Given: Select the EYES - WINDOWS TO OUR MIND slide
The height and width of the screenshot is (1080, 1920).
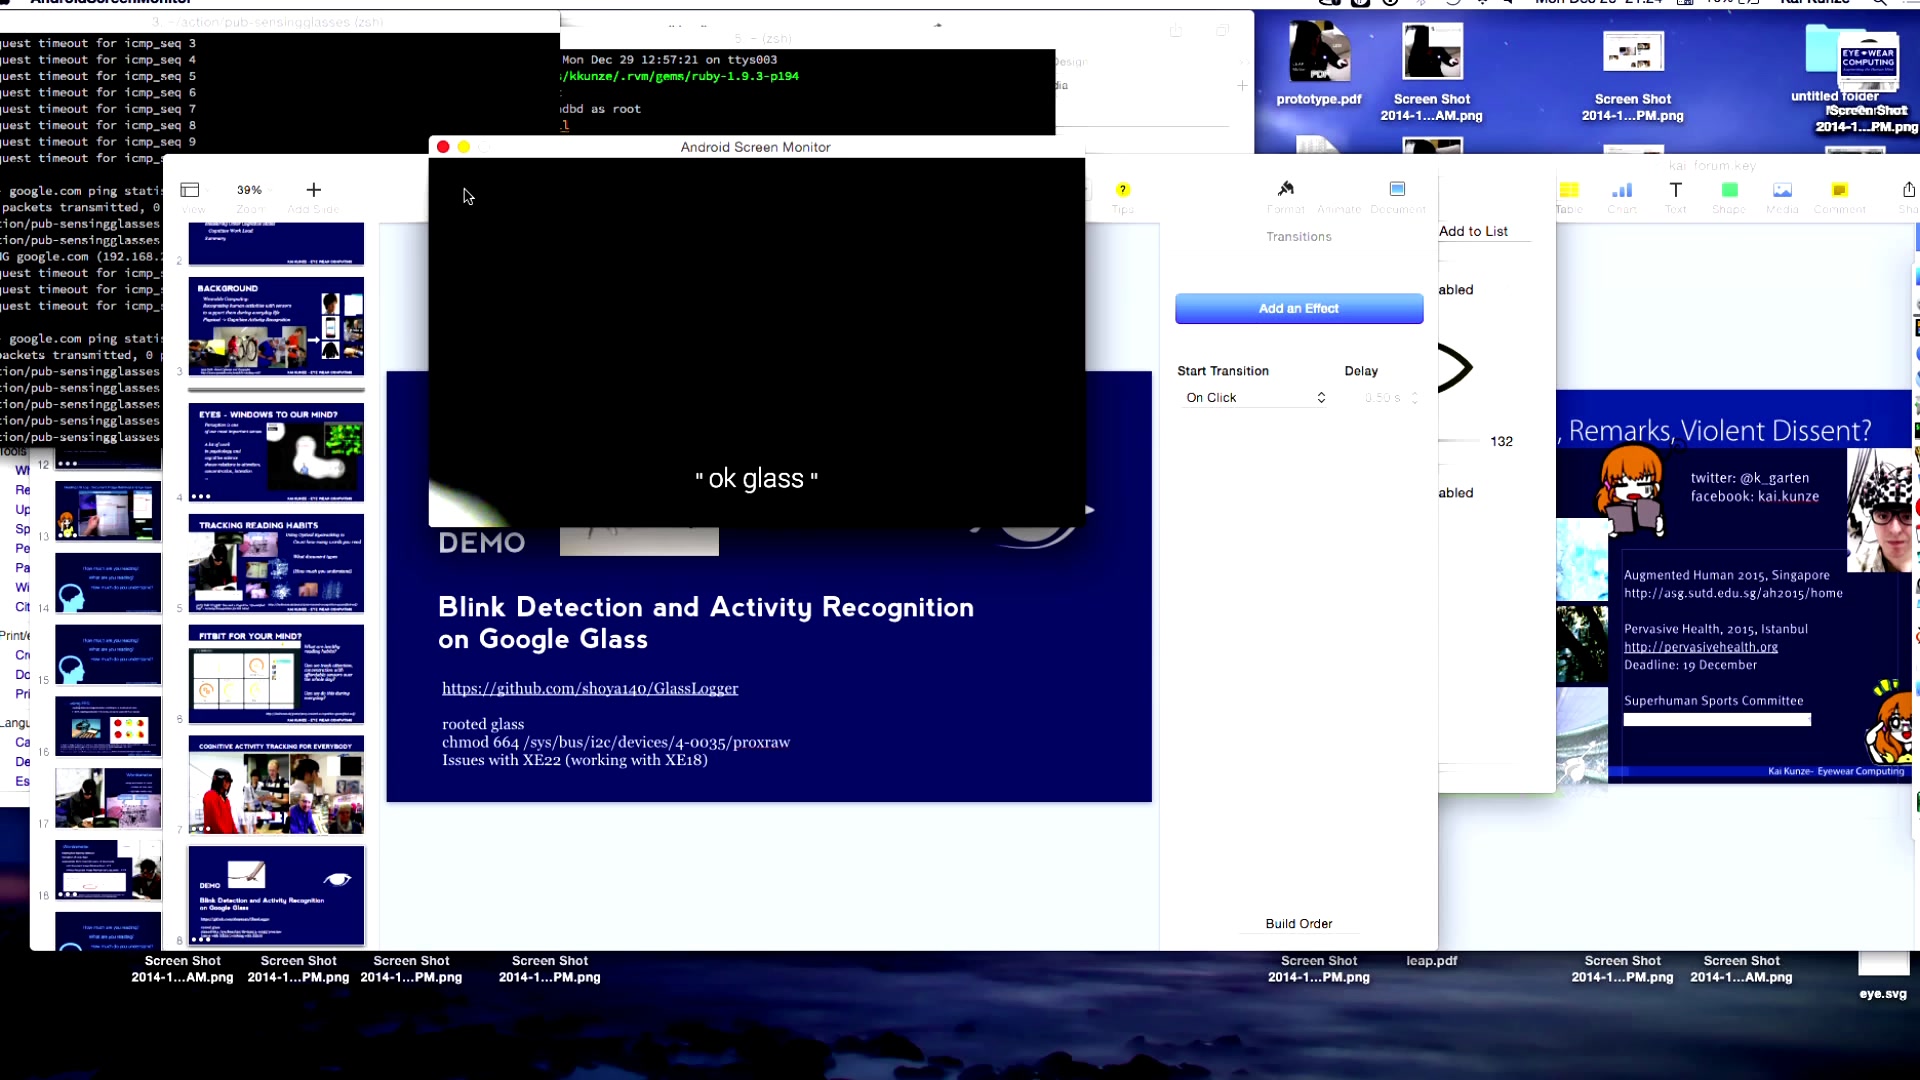Looking at the screenshot, I should (x=276, y=452).
